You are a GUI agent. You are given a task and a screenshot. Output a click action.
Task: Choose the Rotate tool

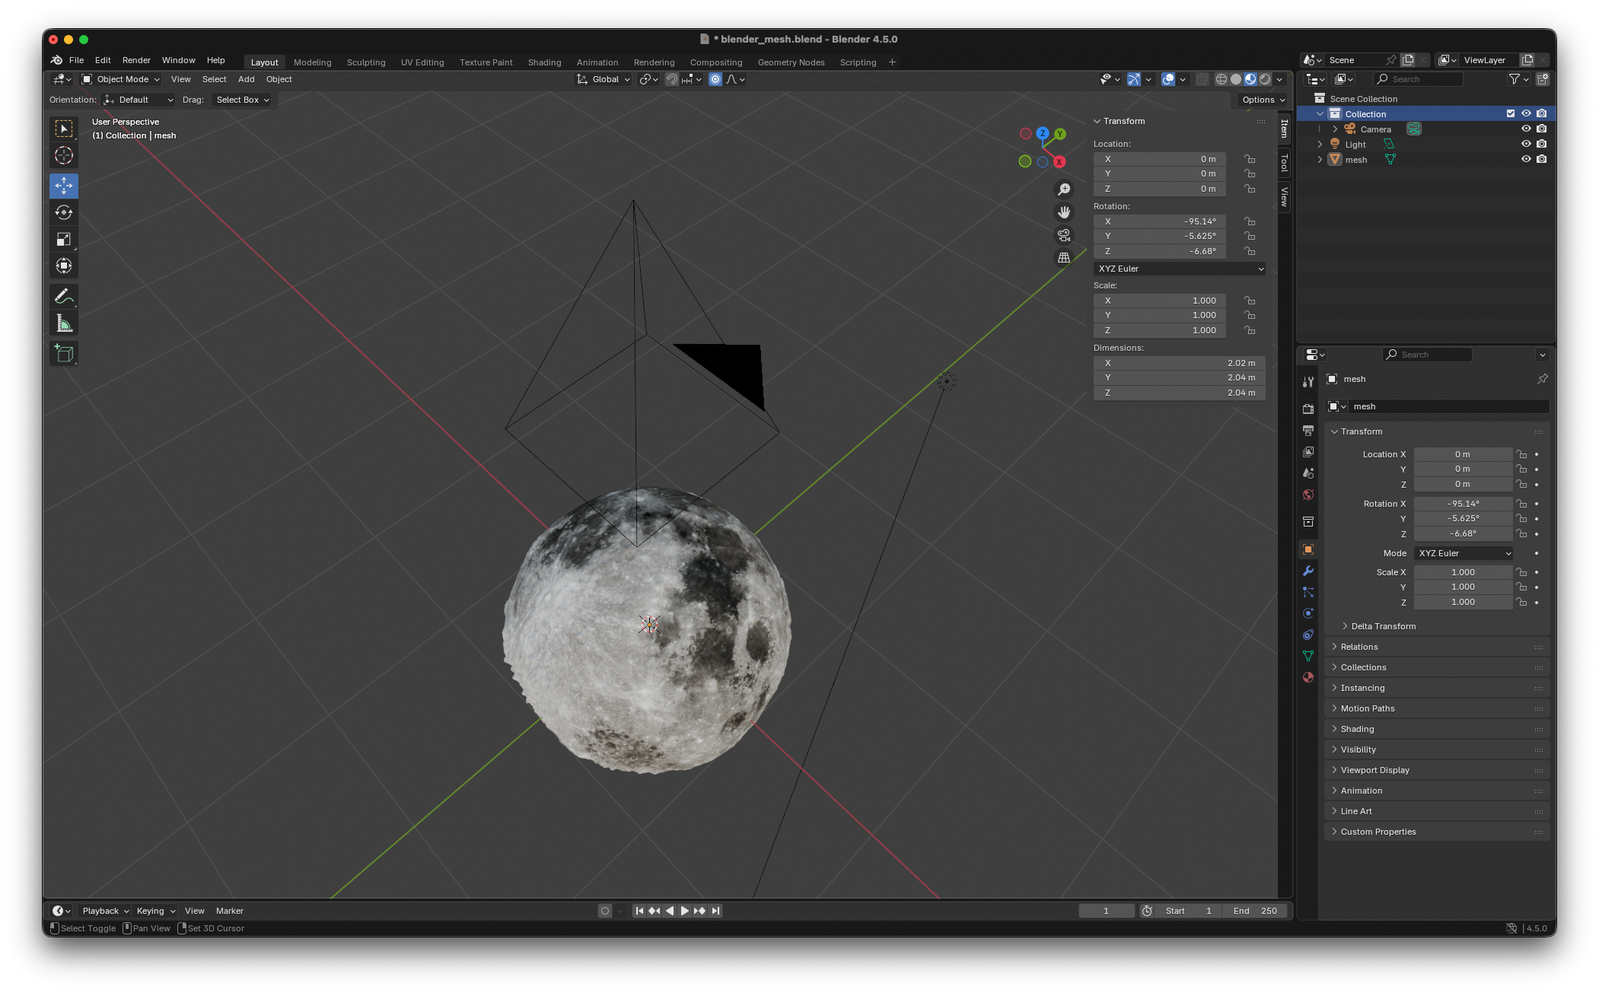coord(64,212)
